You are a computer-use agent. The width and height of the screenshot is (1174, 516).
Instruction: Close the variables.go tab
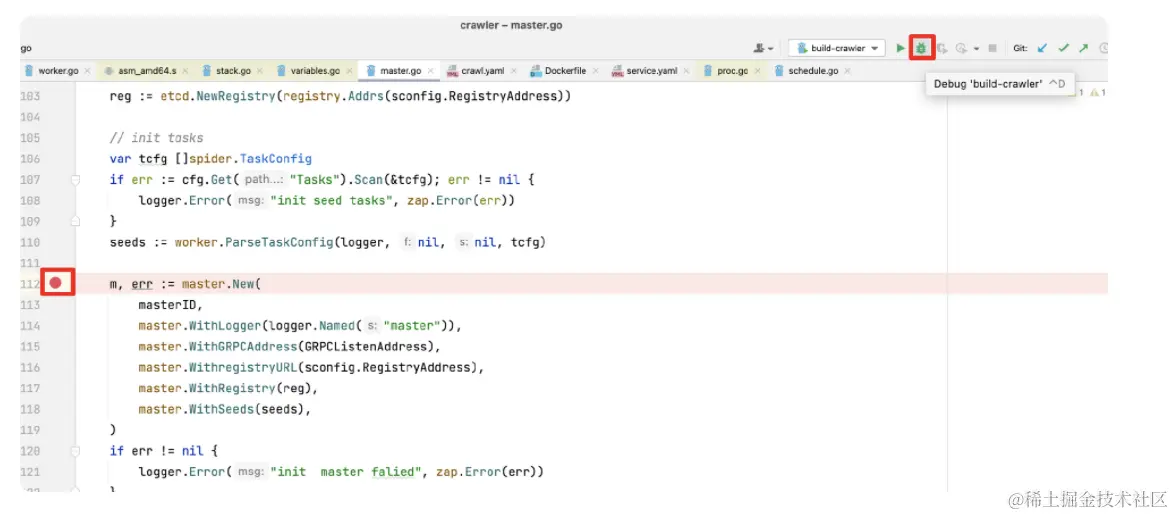point(349,71)
